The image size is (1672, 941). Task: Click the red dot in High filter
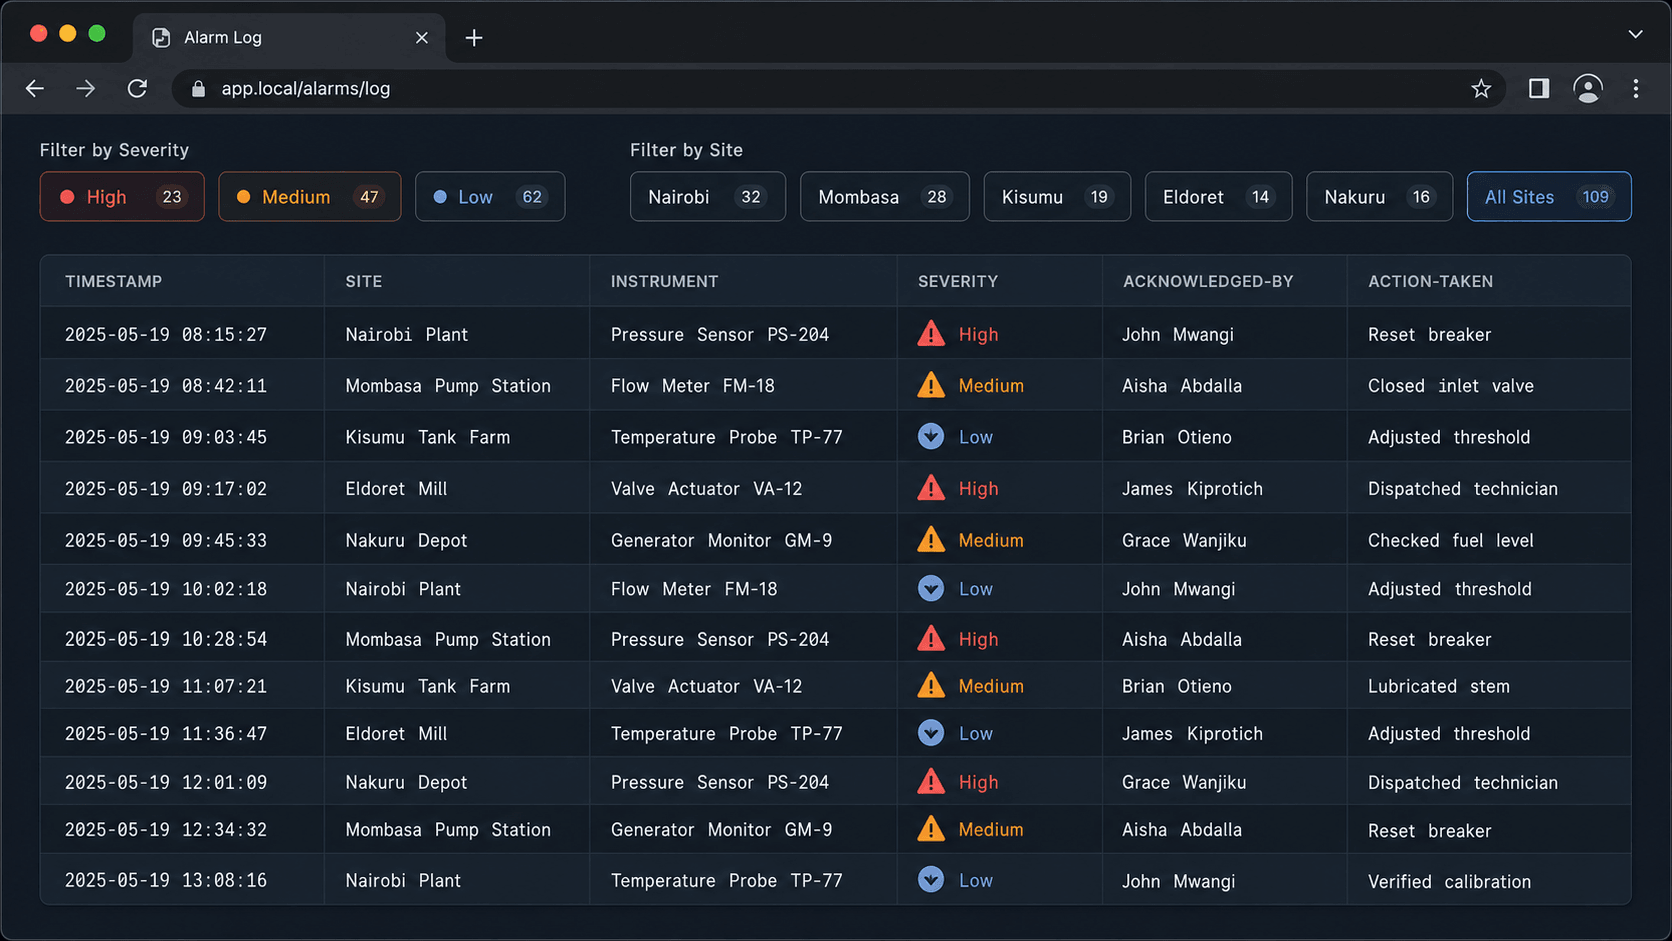click(67, 197)
